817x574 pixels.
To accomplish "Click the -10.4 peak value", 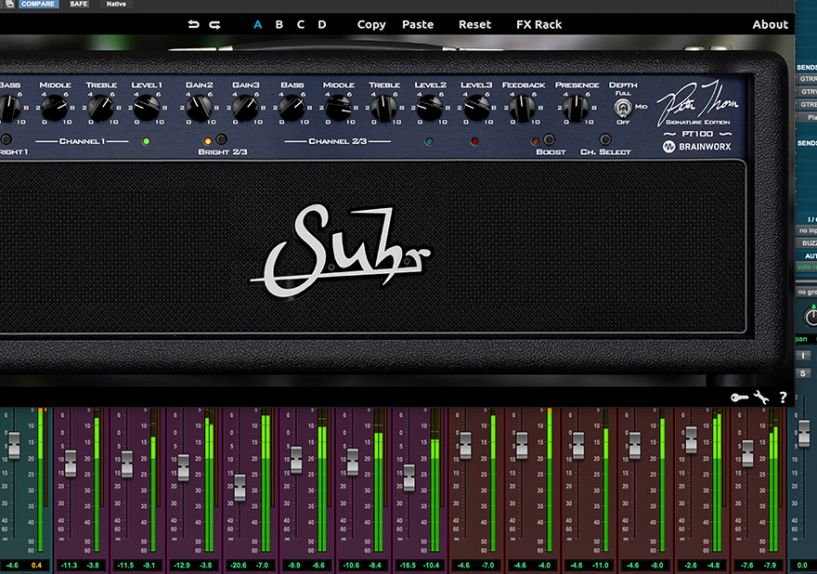I will coord(431,565).
